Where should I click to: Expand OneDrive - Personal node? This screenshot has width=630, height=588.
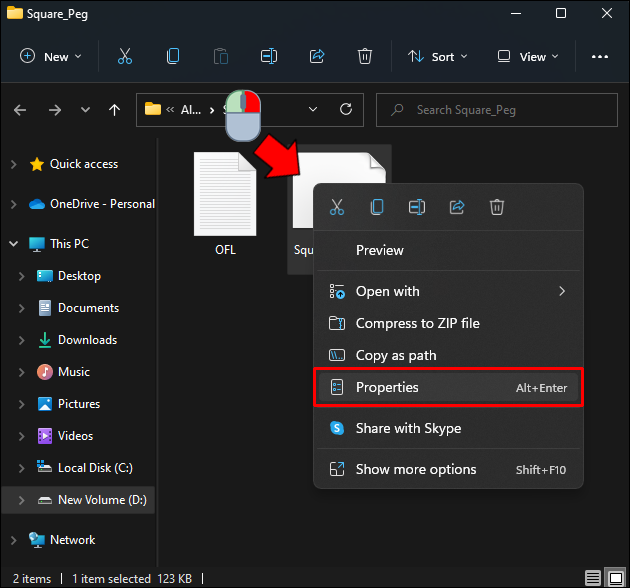pyautogui.click(x=14, y=204)
